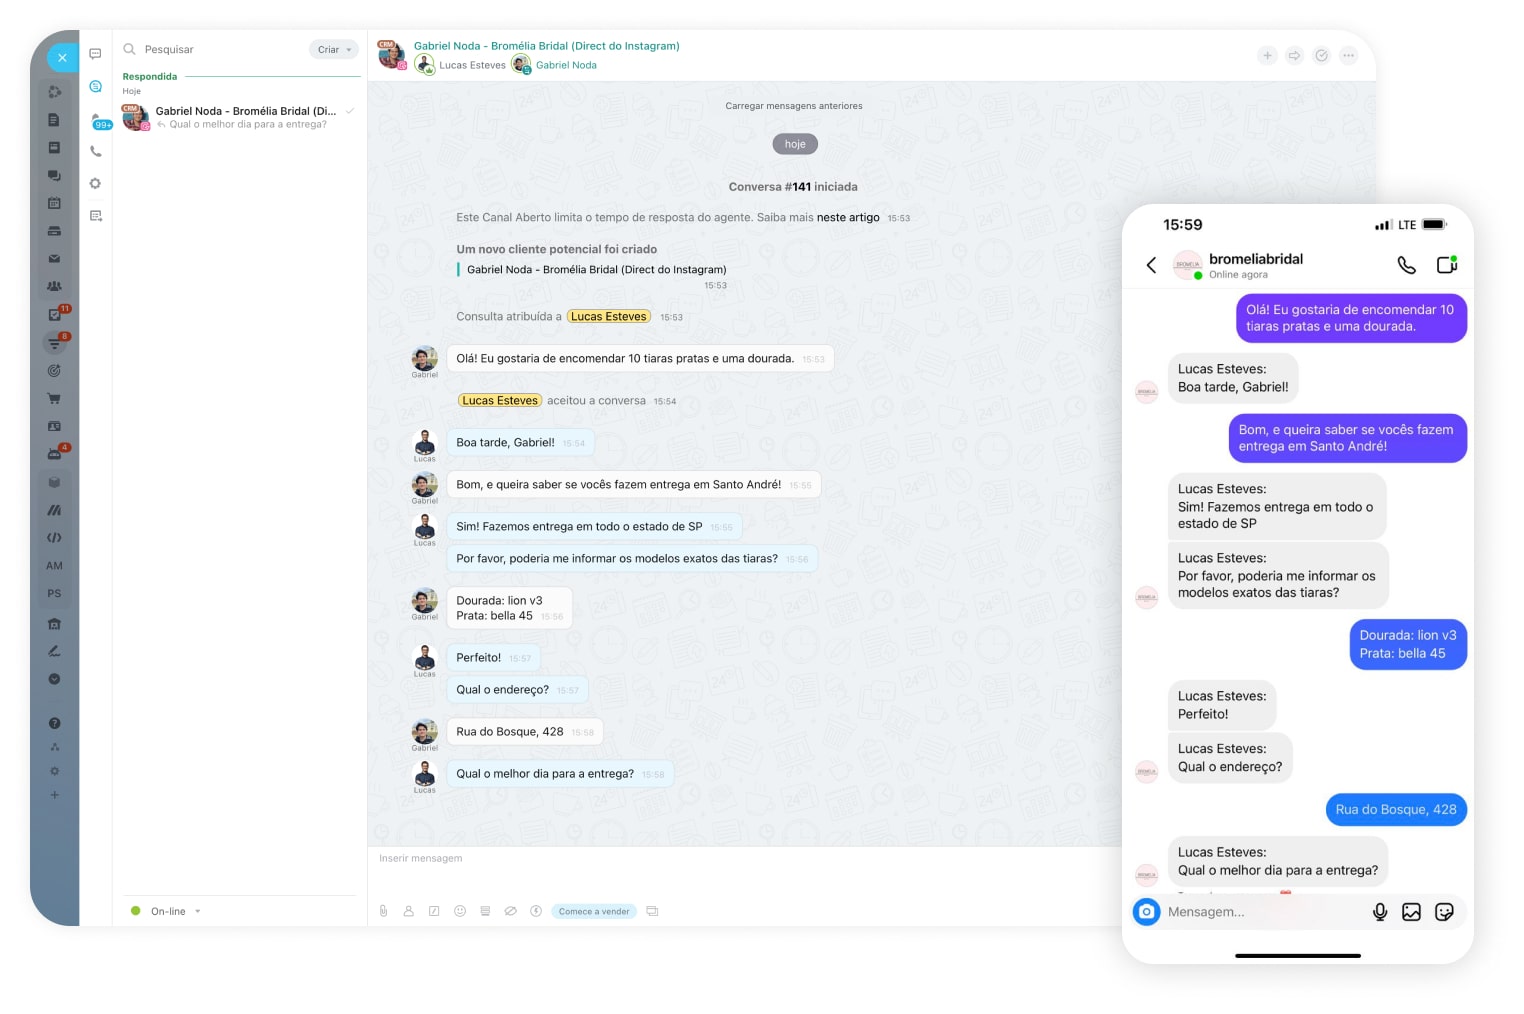Open the calendar icon in left sidebar
This screenshot has width=1524, height=1014.
click(54, 203)
